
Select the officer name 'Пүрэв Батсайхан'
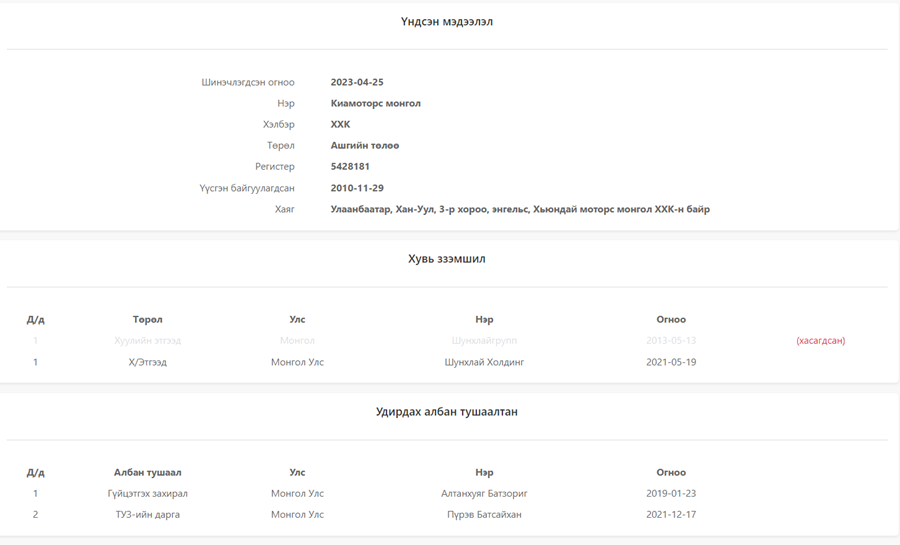(484, 515)
